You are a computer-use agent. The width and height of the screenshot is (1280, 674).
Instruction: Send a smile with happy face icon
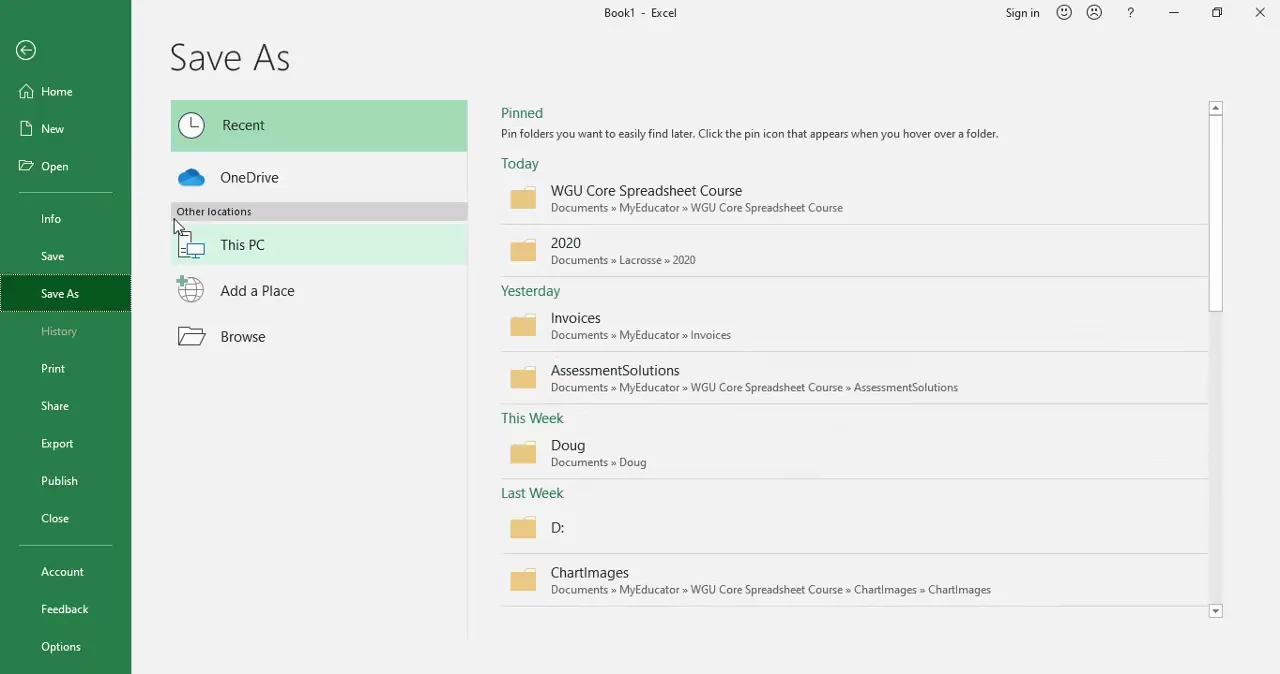tap(1064, 13)
